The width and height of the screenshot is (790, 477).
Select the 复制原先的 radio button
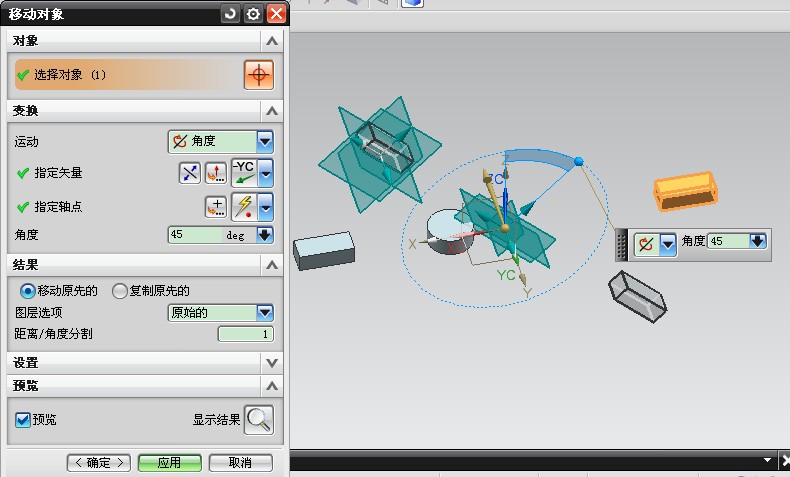[119, 291]
